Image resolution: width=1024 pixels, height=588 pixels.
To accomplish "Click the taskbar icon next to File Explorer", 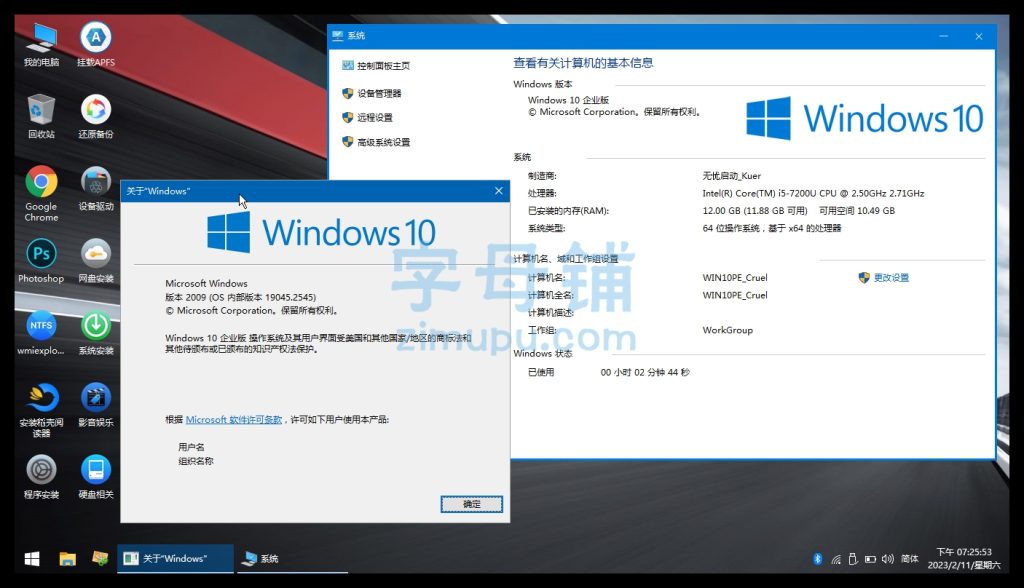I will point(100,559).
